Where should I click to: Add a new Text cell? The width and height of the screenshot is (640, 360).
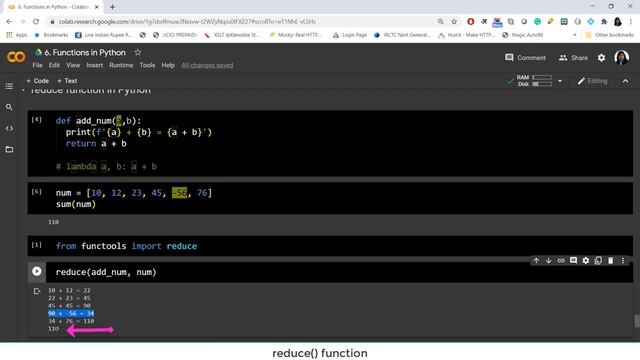point(67,81)
